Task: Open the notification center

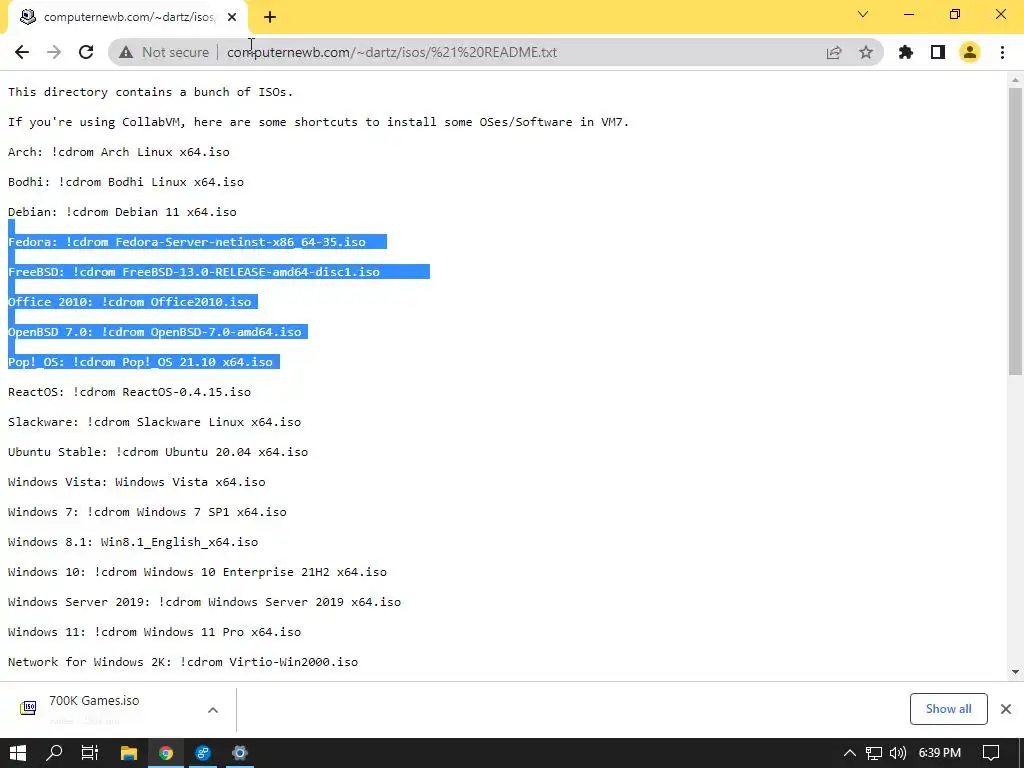Action: click(991, 753)
